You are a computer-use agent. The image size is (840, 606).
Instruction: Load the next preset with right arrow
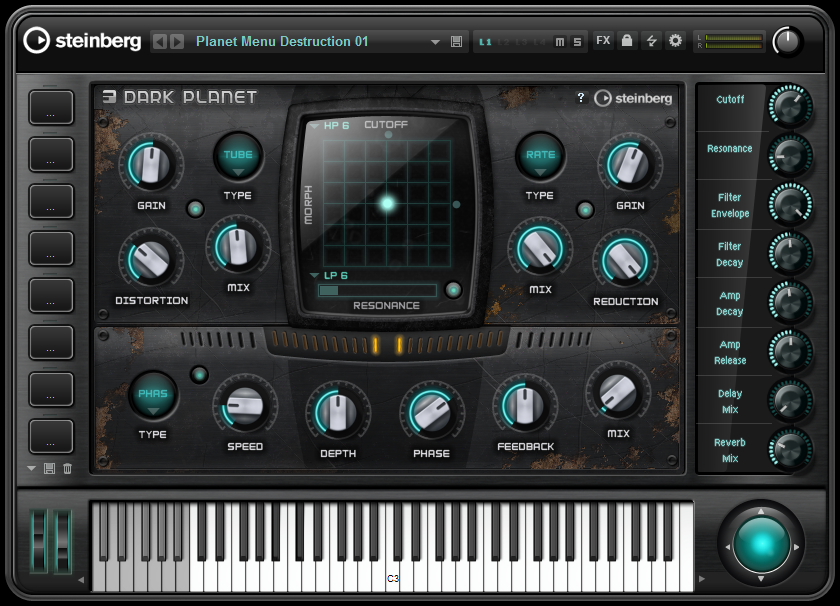(x=177, y=41)
